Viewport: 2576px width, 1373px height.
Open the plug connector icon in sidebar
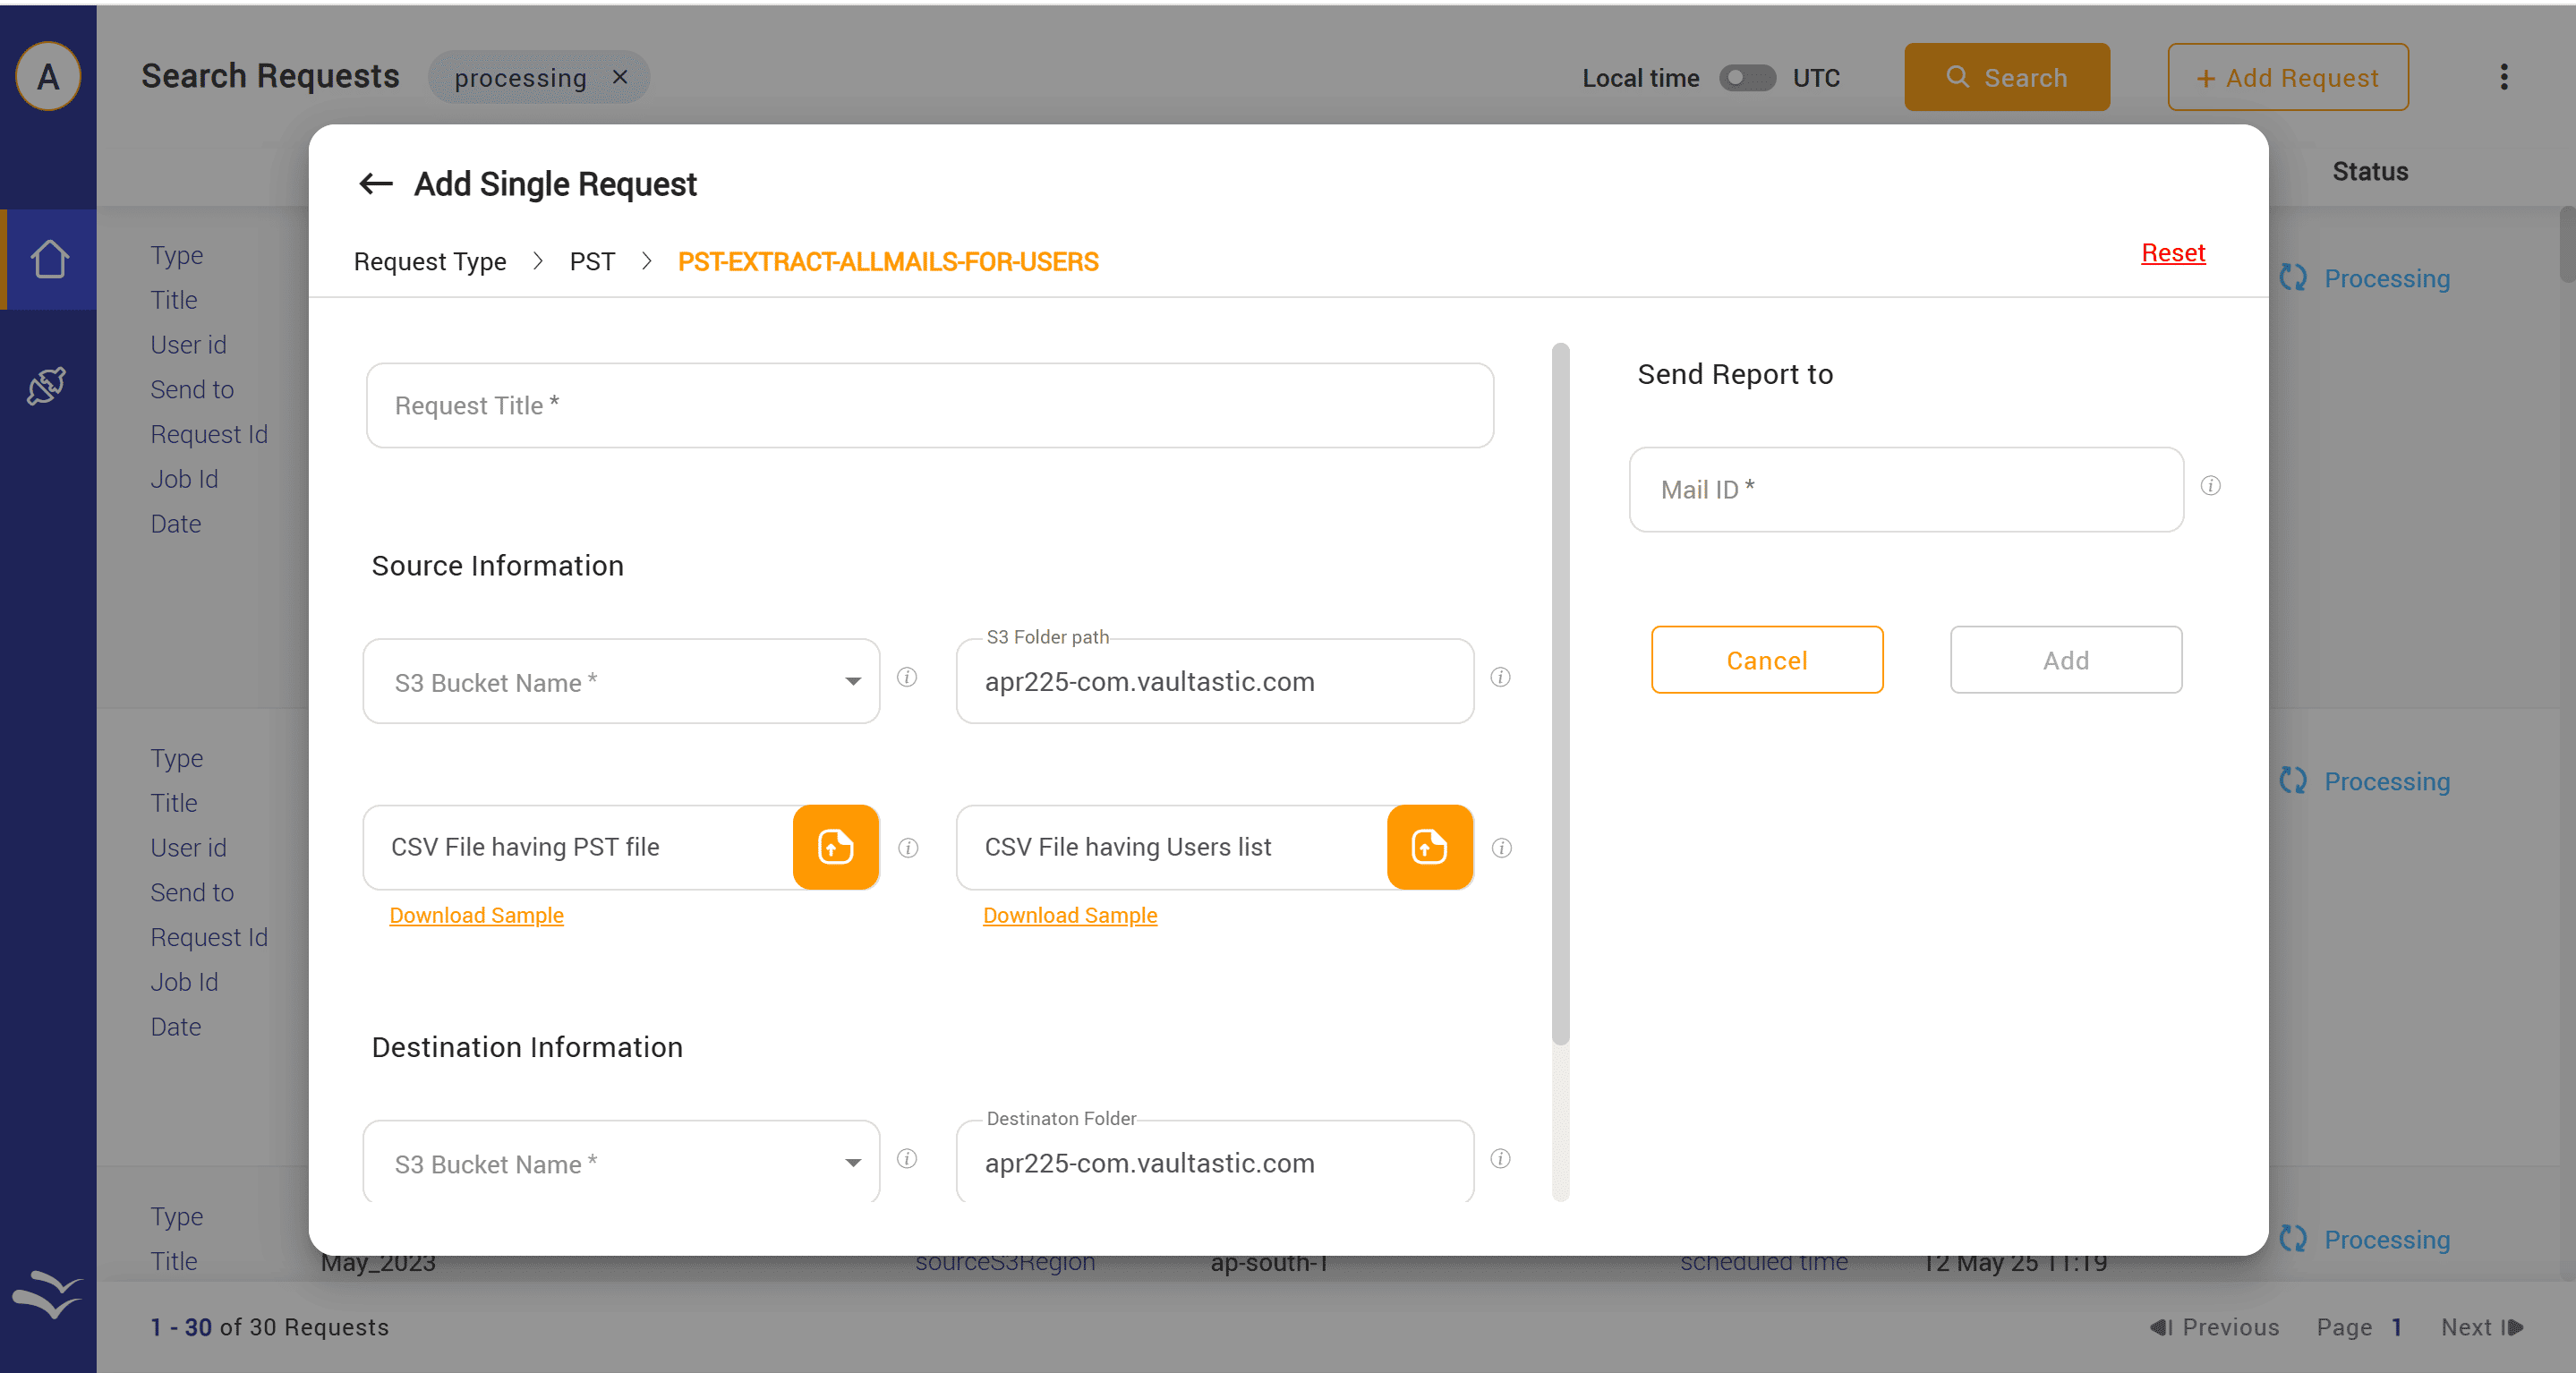click(x=47, y=386)
